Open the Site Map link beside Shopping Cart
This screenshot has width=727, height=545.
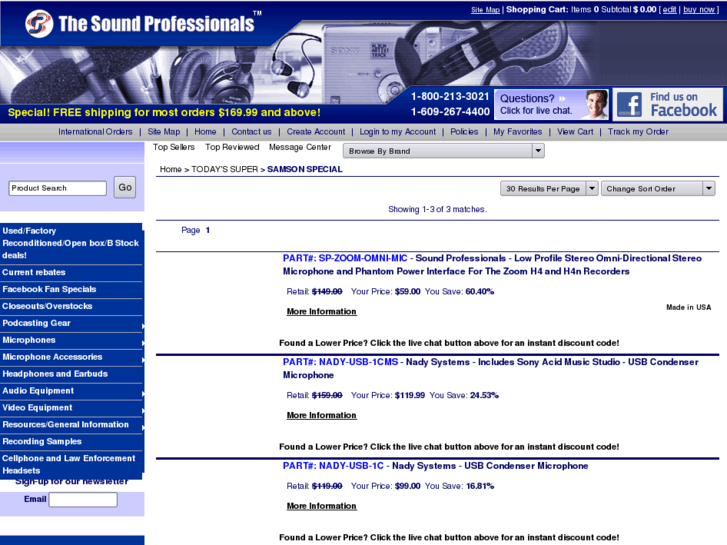click(485, 9)
